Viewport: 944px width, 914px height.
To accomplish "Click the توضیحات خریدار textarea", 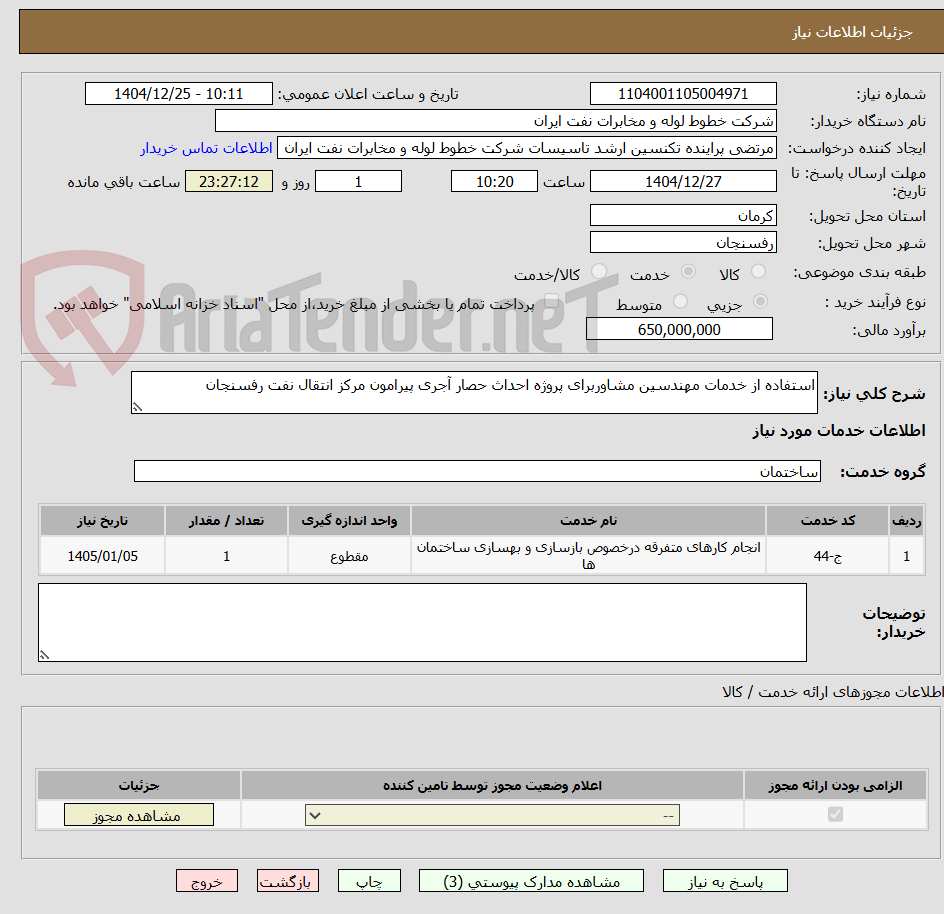I will [422, 623].
